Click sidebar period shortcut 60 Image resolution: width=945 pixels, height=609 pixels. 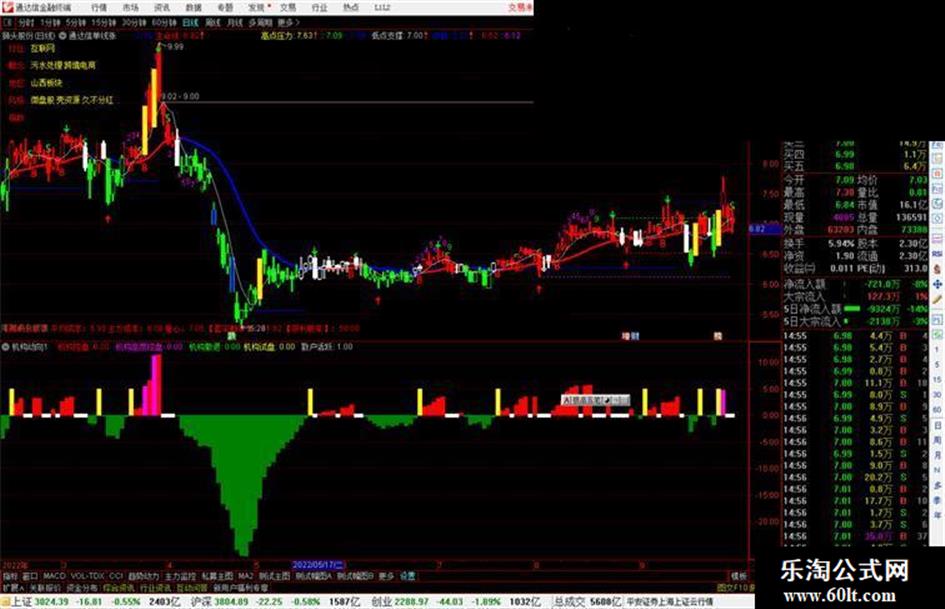937,410
